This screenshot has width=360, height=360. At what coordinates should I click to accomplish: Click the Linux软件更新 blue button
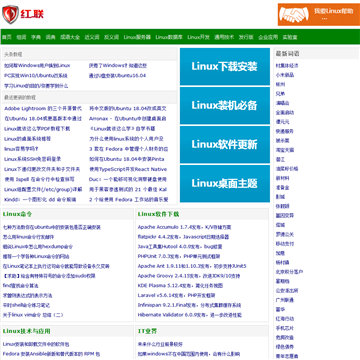225,144
